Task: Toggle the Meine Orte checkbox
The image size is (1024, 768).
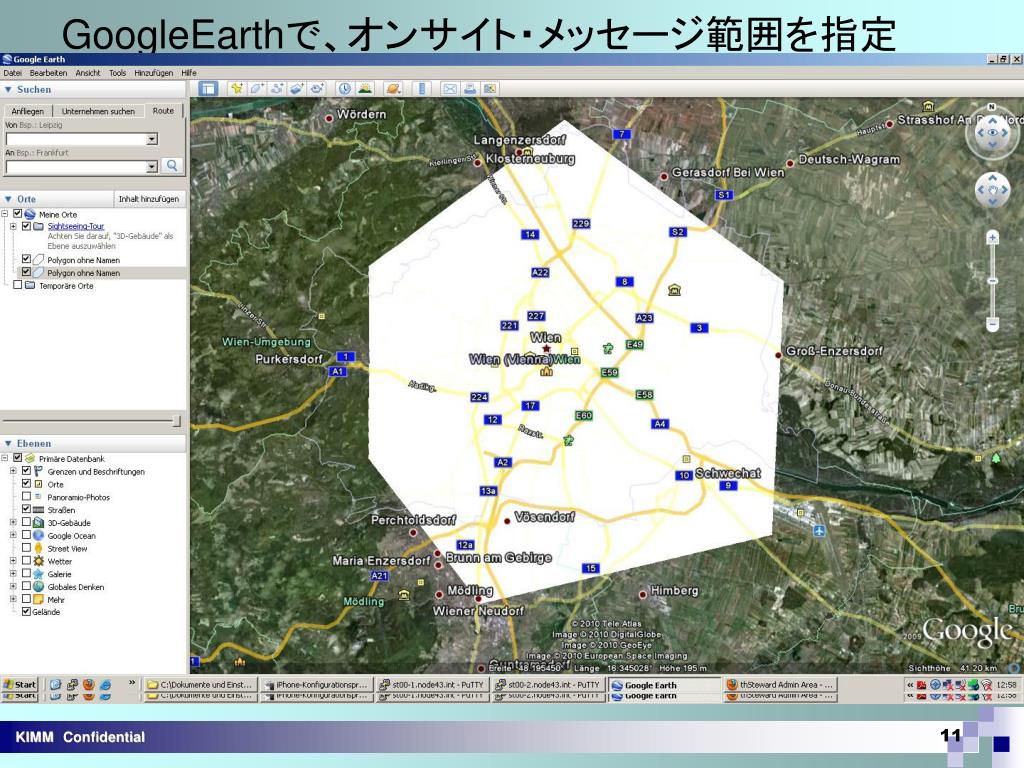Action: (18, 214)
